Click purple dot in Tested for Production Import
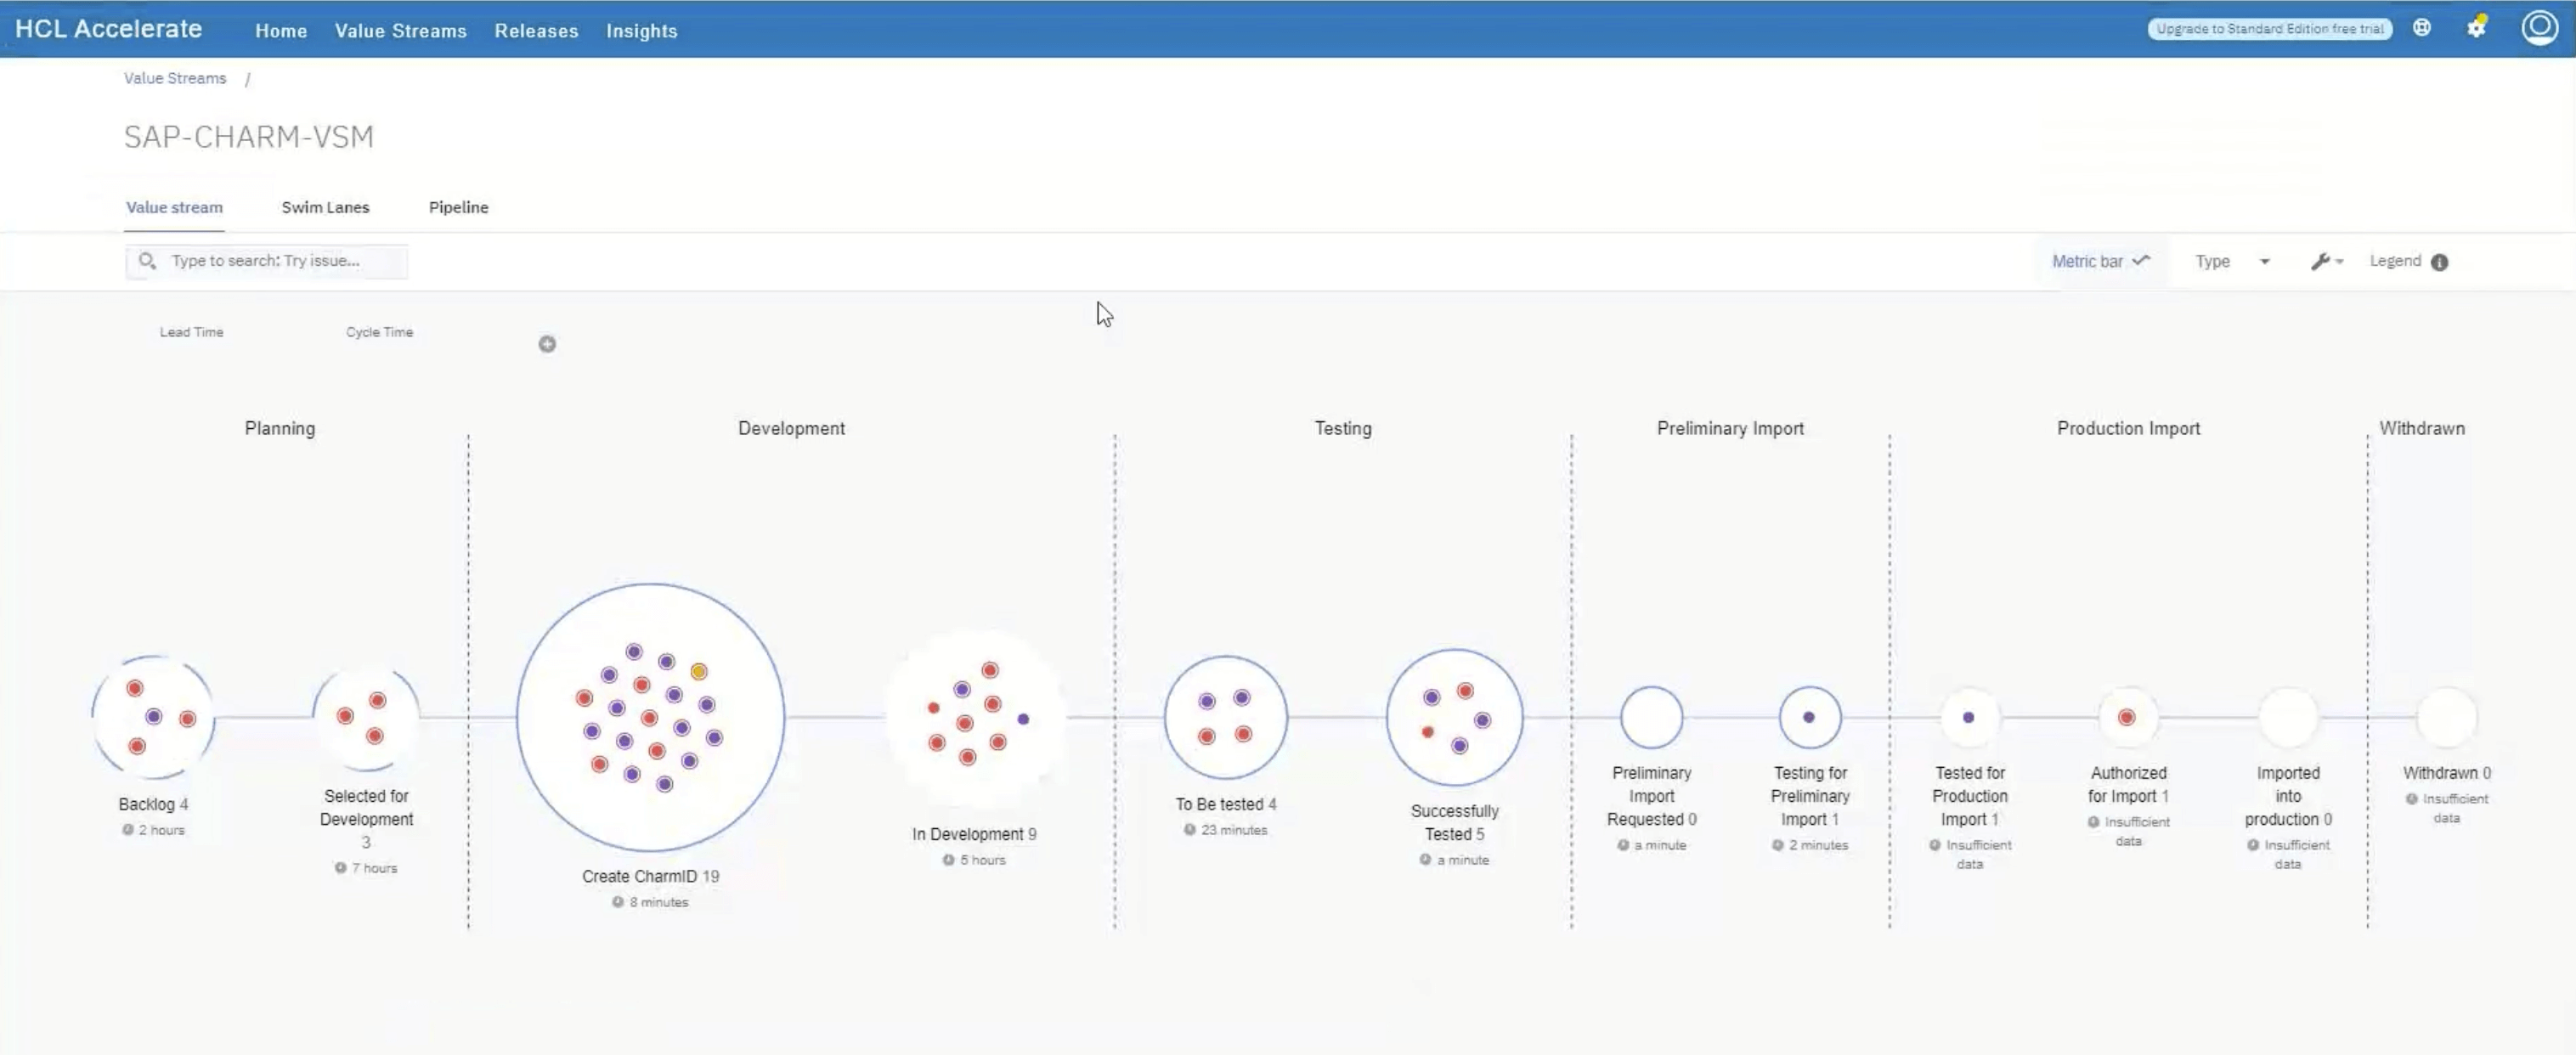 click(1968, 717)
